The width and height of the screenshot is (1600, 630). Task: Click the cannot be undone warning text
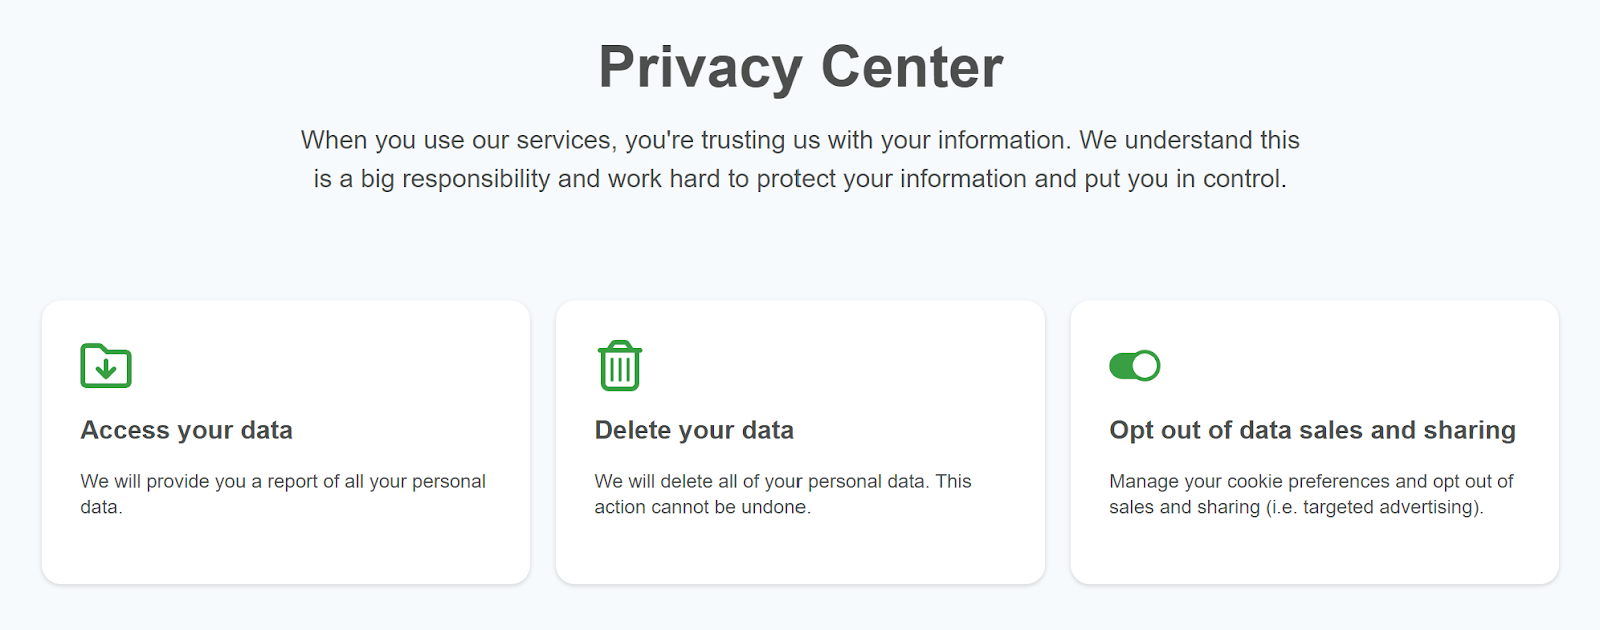coord(782,493)
